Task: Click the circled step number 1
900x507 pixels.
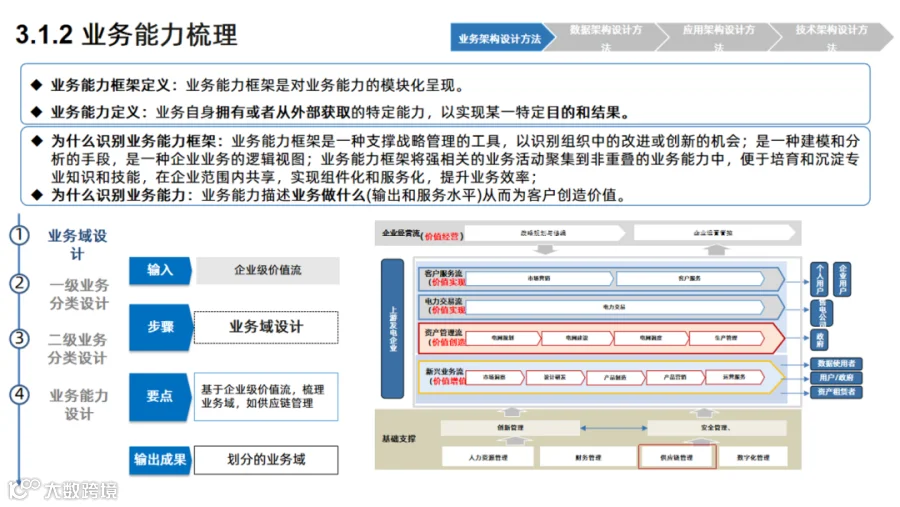Action: (x=20, y=235)
